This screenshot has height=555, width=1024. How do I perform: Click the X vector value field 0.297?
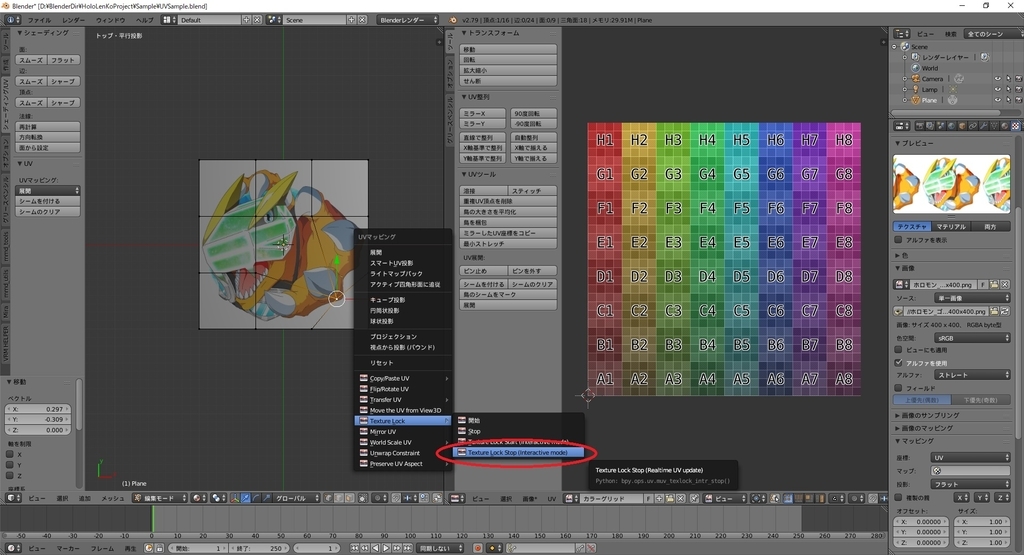point(39,409)
